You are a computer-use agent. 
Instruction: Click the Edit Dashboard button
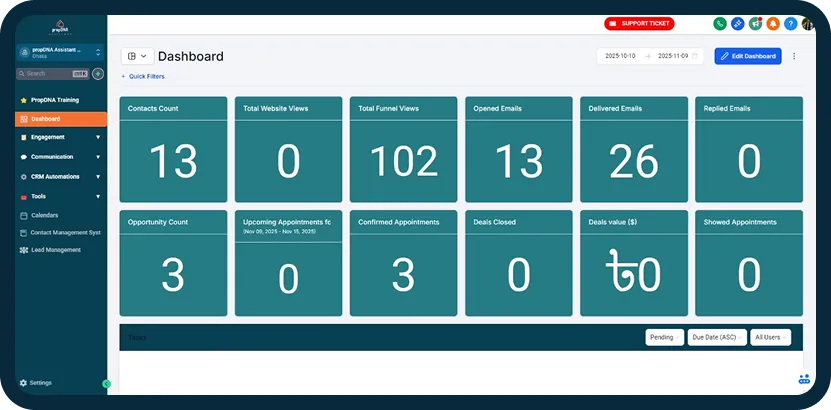pos(748,56)
